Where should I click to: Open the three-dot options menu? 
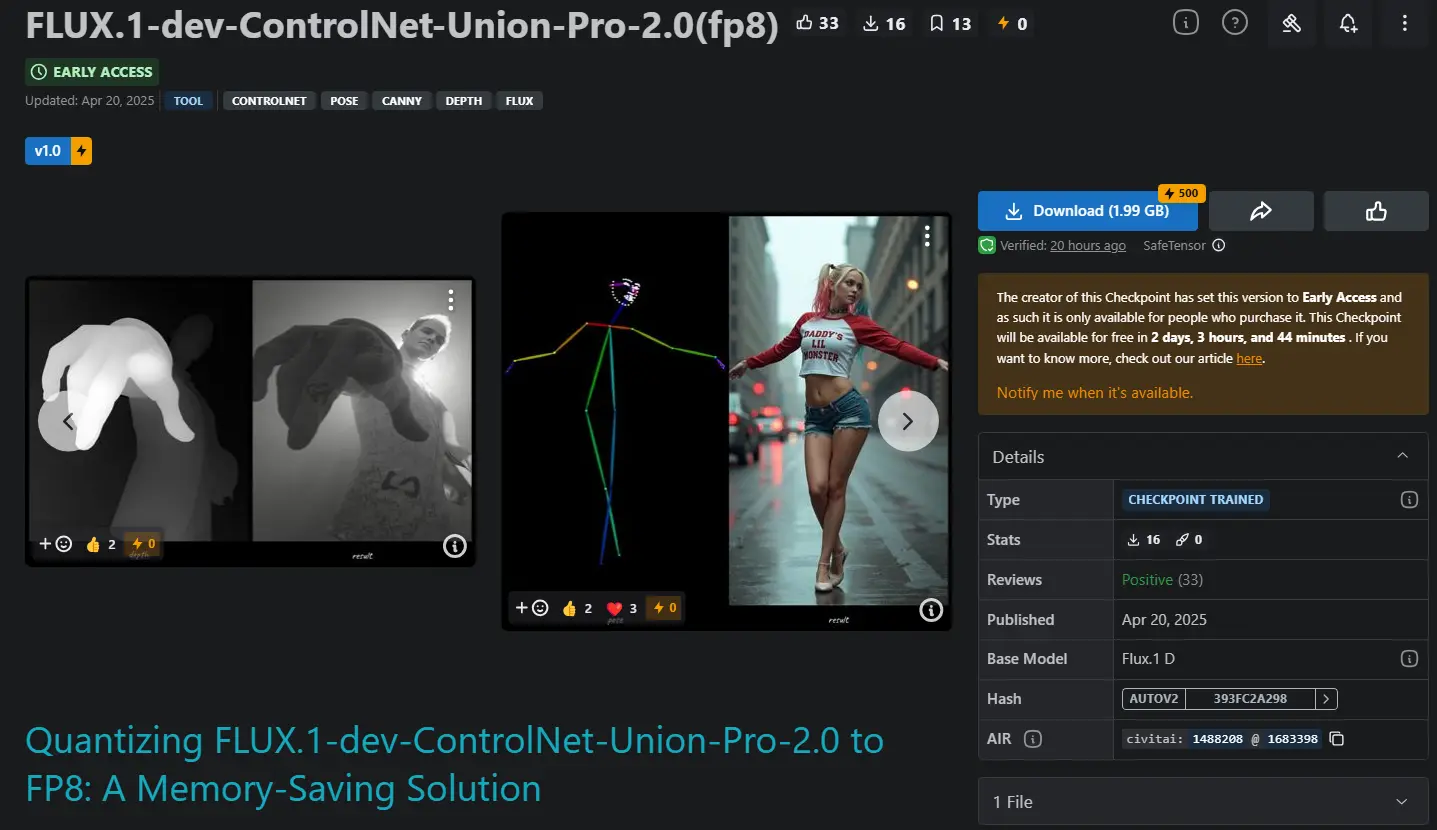coord(1404,23)
